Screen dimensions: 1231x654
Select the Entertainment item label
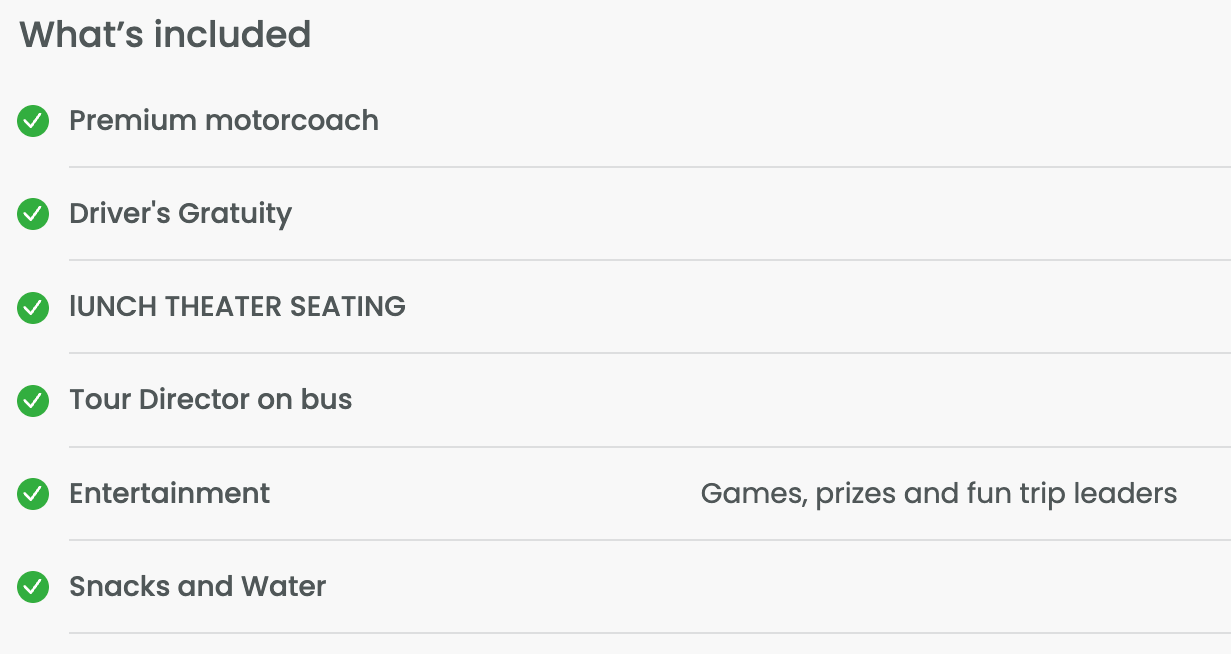(x=169, y=493)
